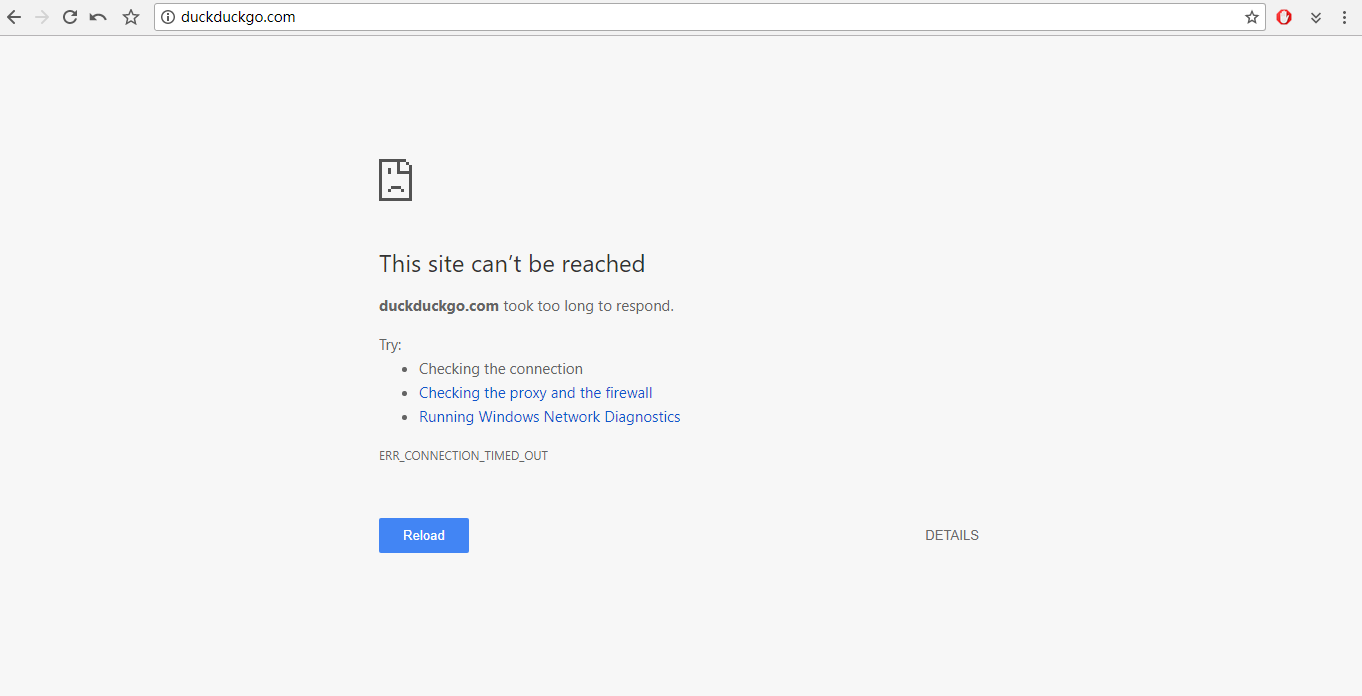Launch 'Running Windows Network Diagnostics' link

[550, 417]
